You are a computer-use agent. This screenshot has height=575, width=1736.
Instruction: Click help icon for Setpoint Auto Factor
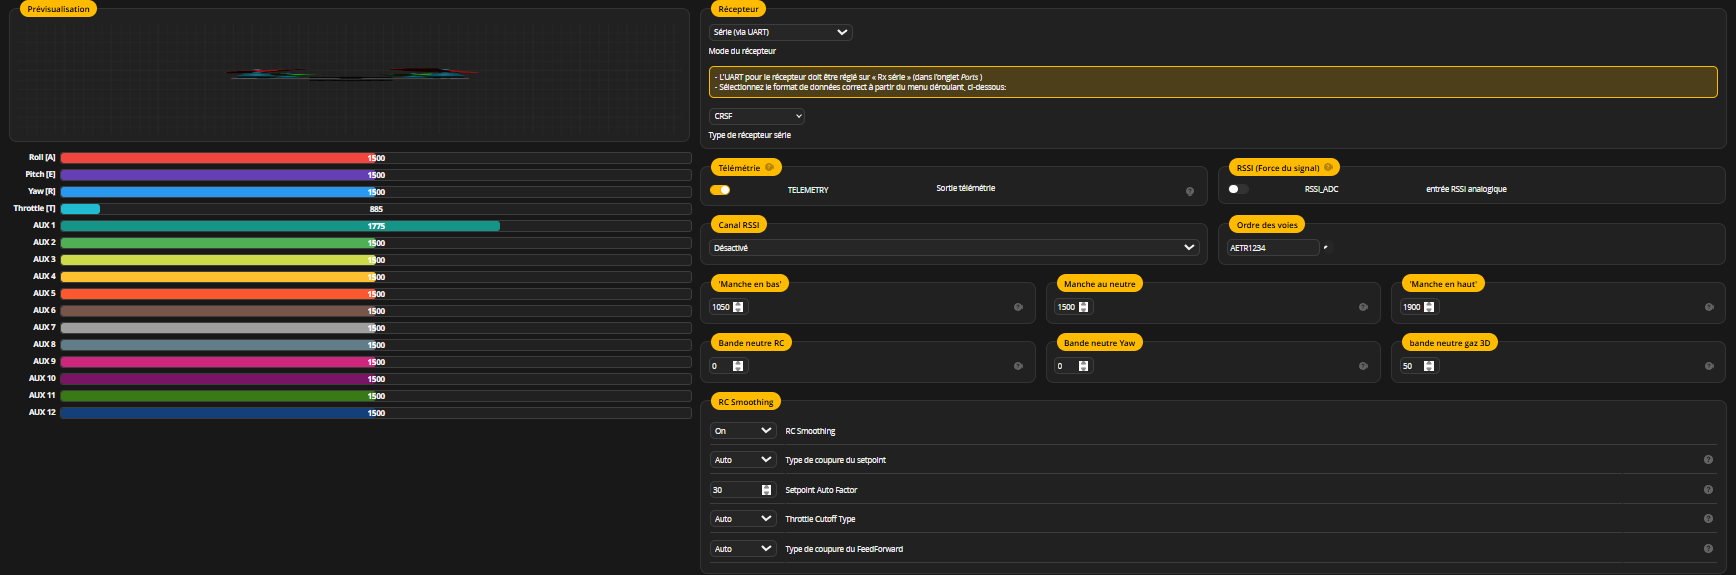click(x=1708, y=489)
